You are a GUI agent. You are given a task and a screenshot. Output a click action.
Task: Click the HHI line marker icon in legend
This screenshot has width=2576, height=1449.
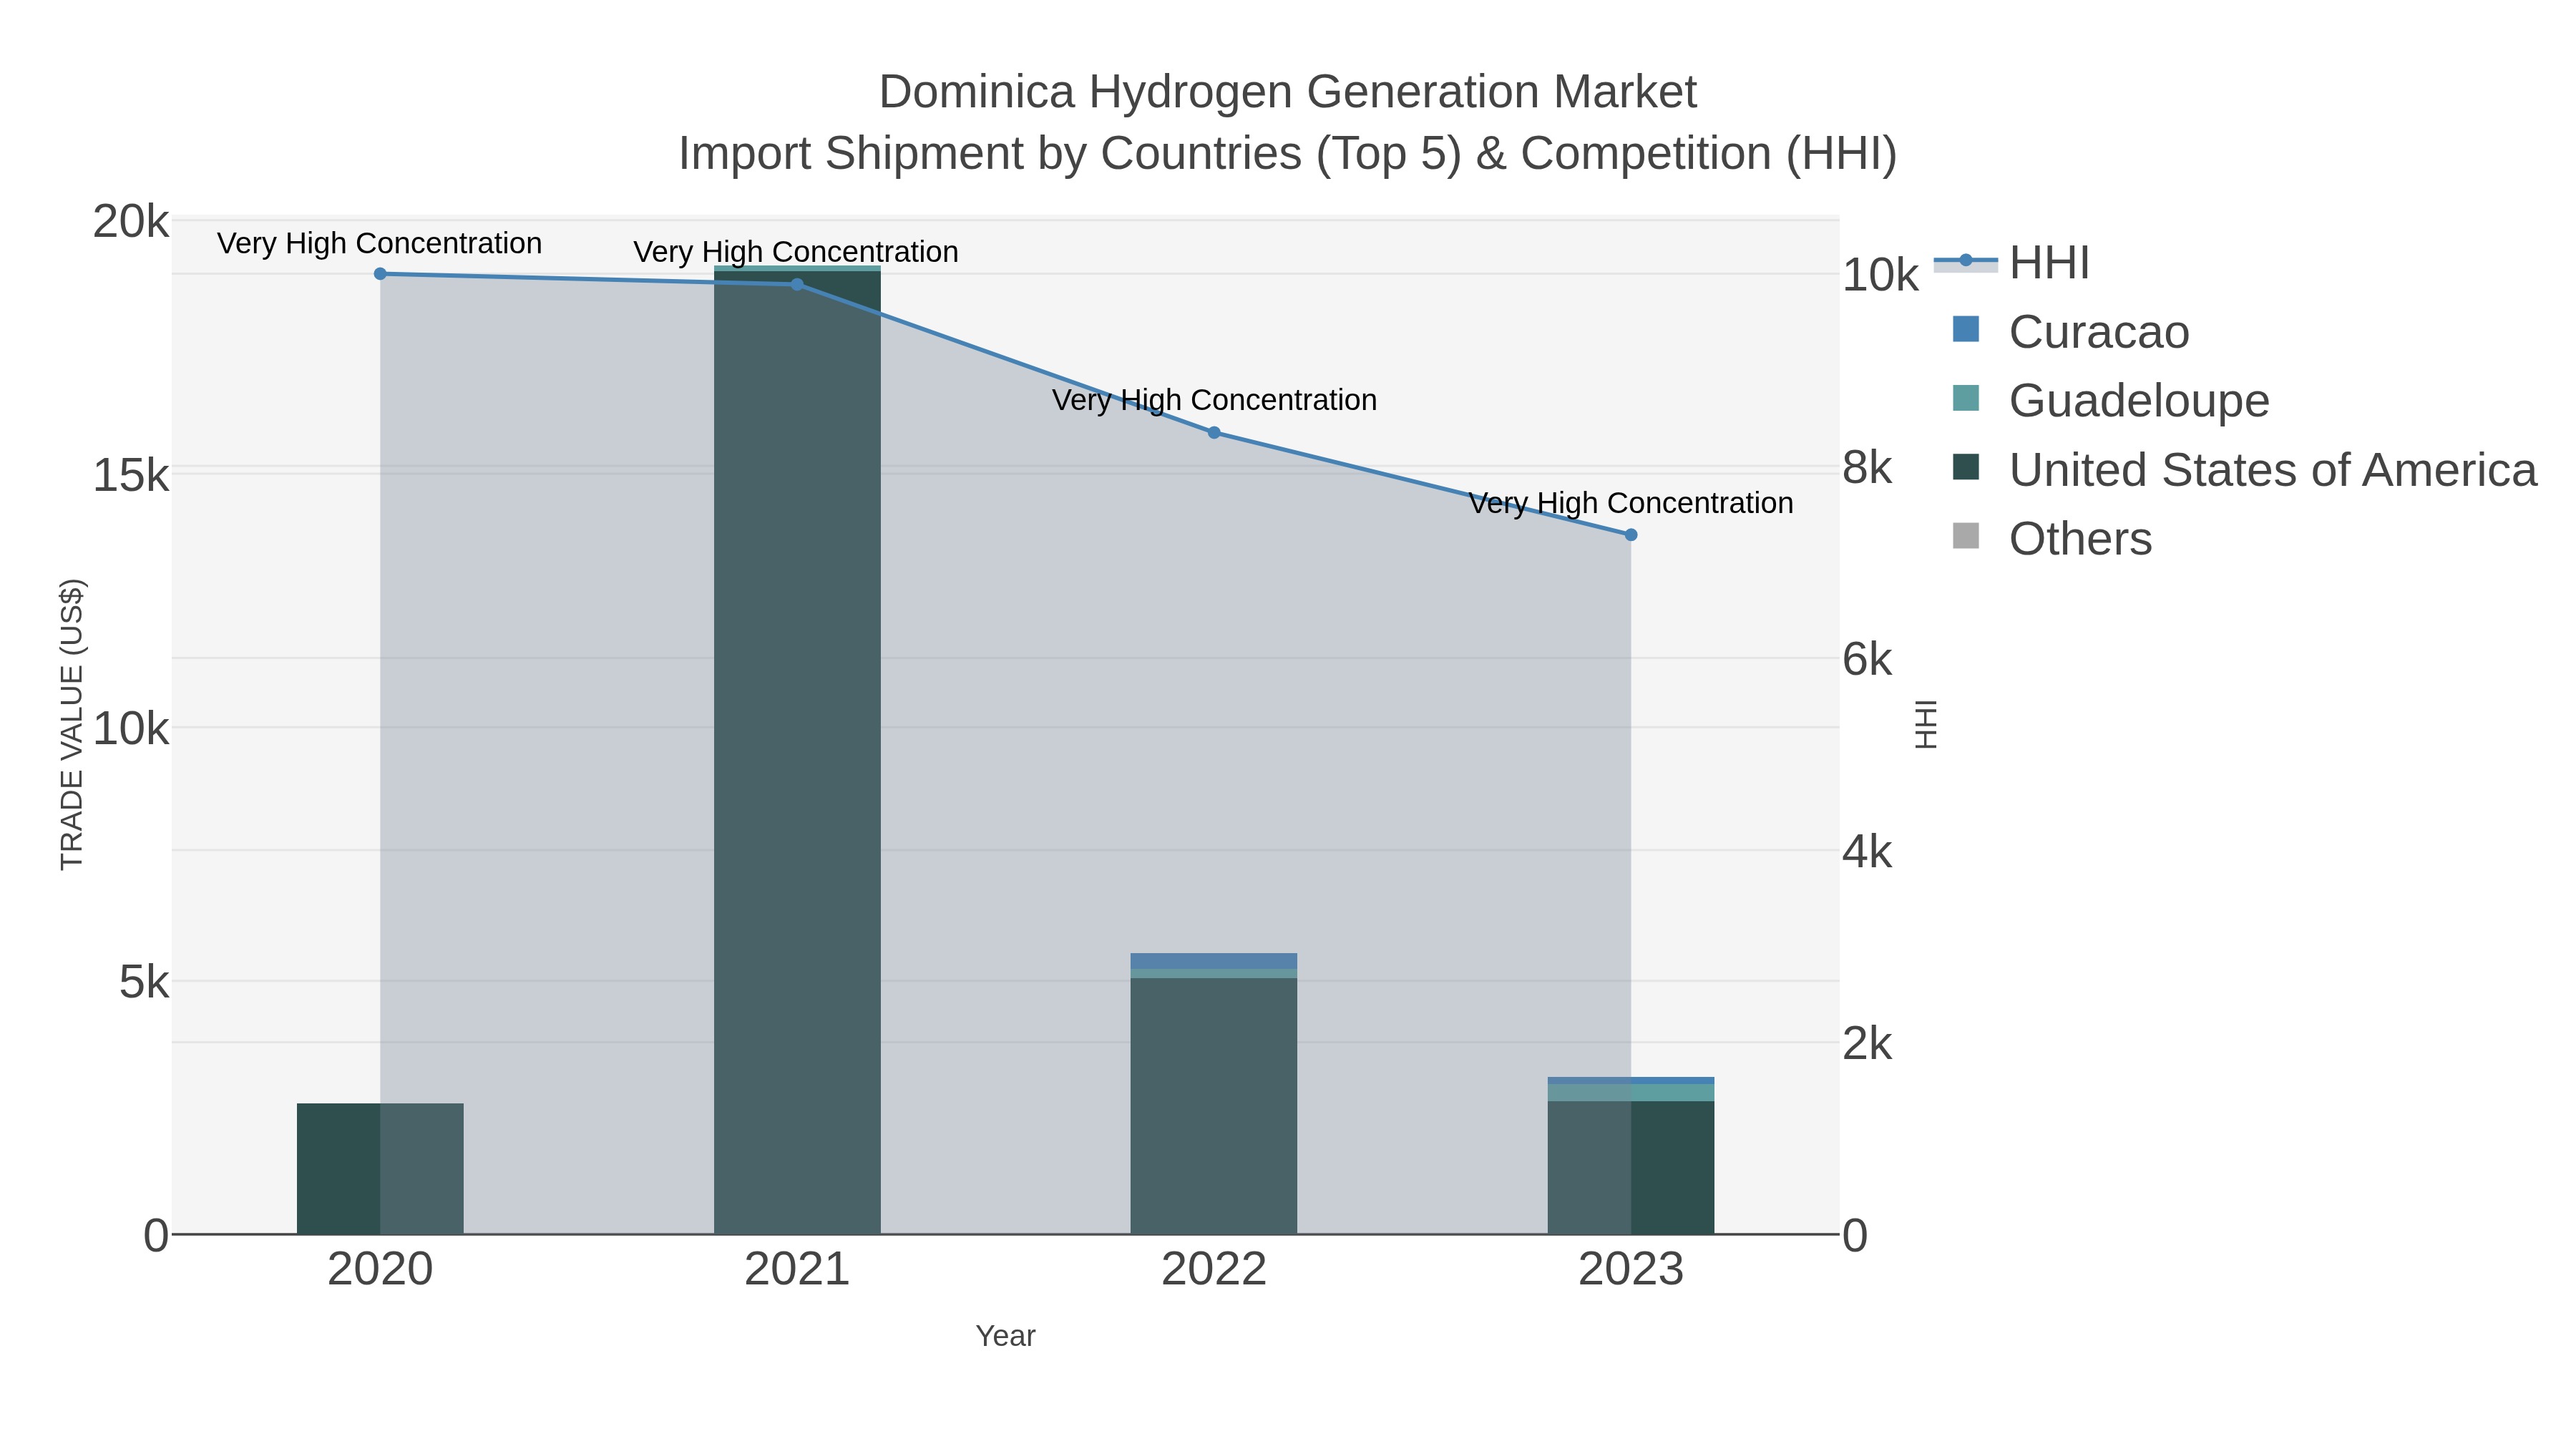pos(1965,261)
